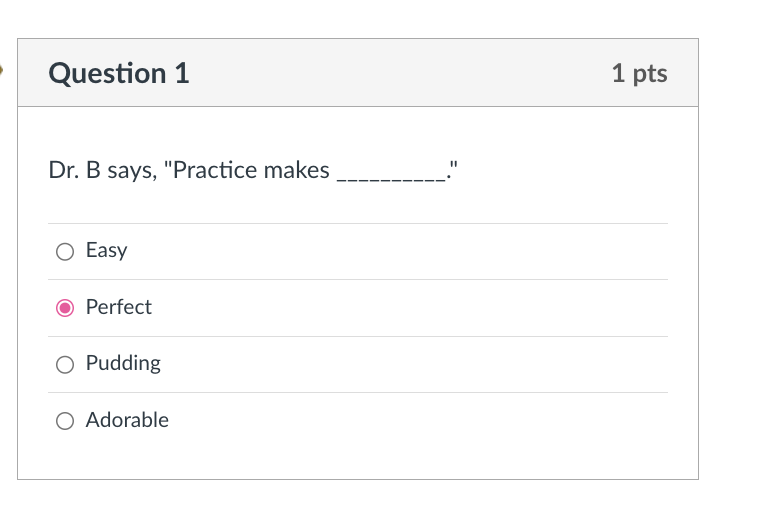Viewport: 776px width, 520px height.
Task: Click the word "Practice" in the prompt
Action: 215,170
